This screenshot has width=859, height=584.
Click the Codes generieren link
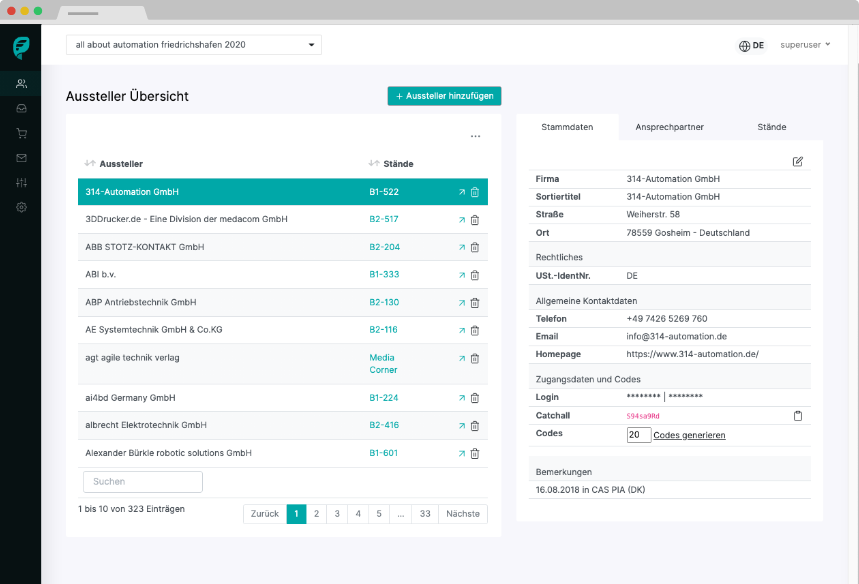689,435
